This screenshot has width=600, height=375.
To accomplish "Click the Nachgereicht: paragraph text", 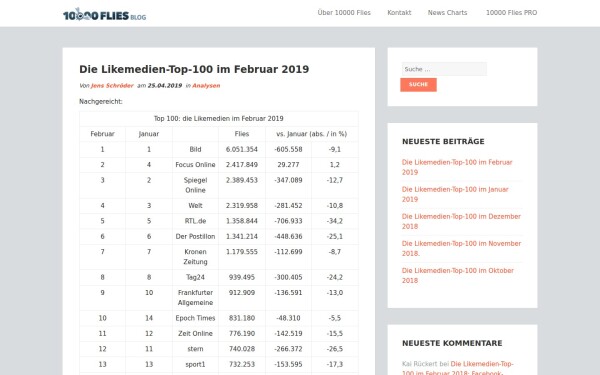I will coord(101,102).
